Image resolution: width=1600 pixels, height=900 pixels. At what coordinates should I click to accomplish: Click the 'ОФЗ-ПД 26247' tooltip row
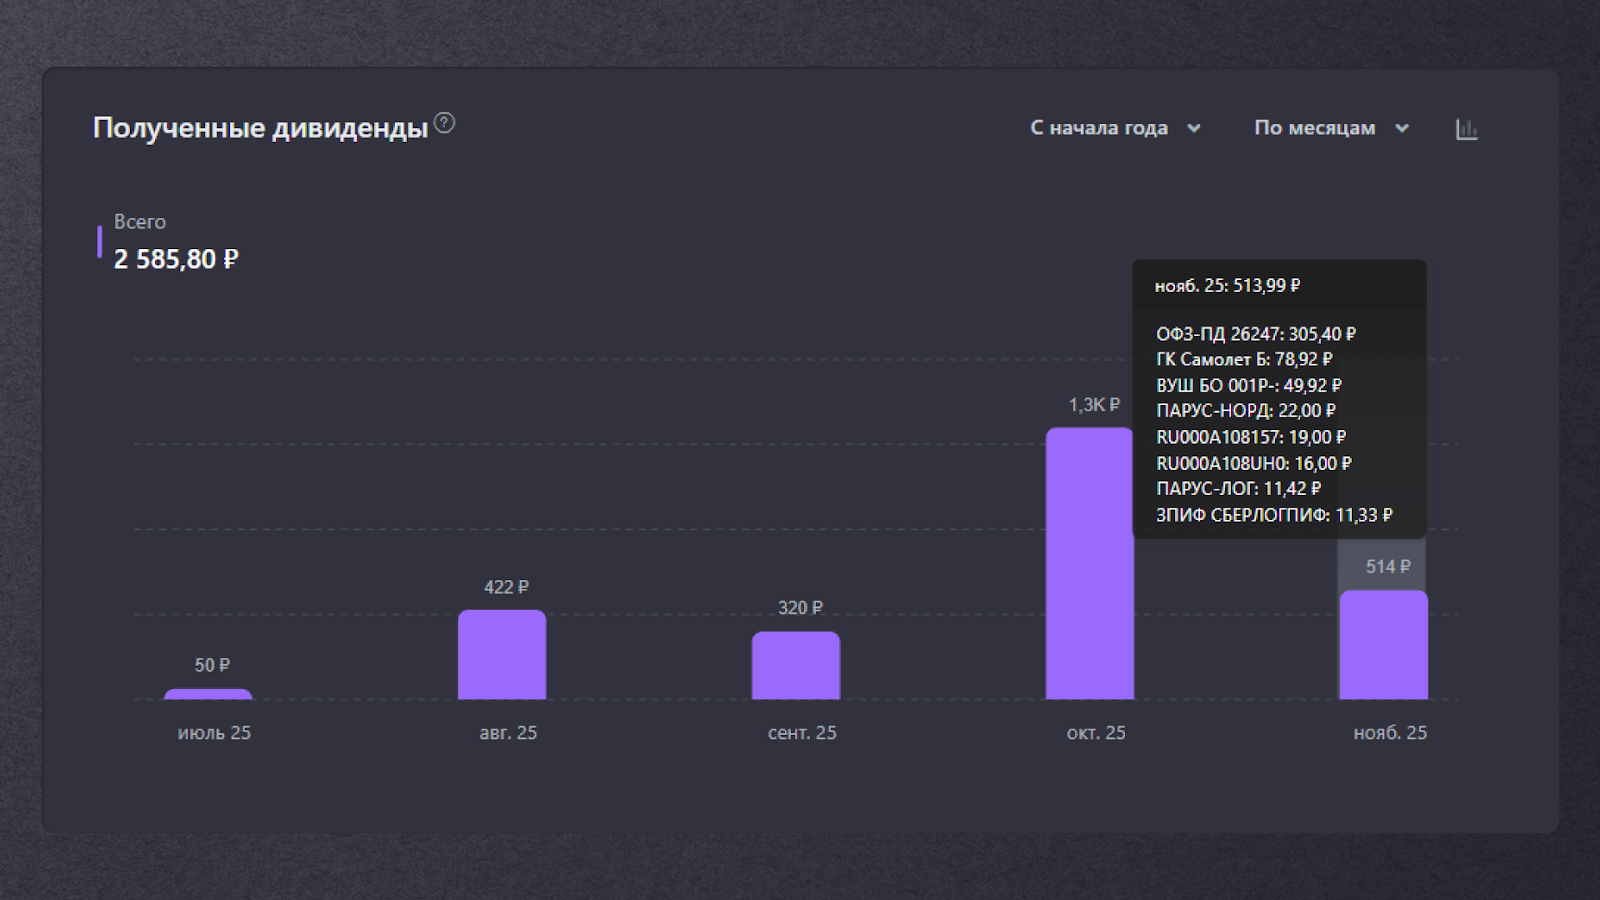point(1255,334)
